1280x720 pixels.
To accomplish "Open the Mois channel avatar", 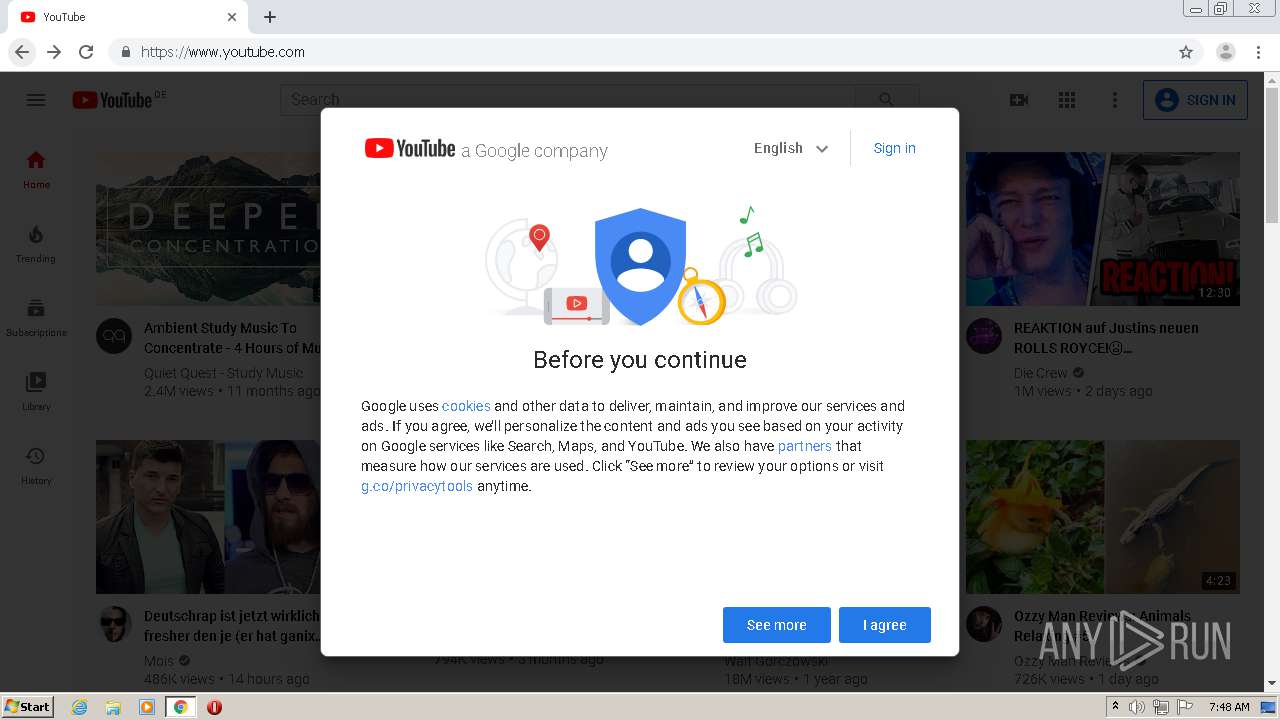I will pyautogui.click(x=114, y=624).
